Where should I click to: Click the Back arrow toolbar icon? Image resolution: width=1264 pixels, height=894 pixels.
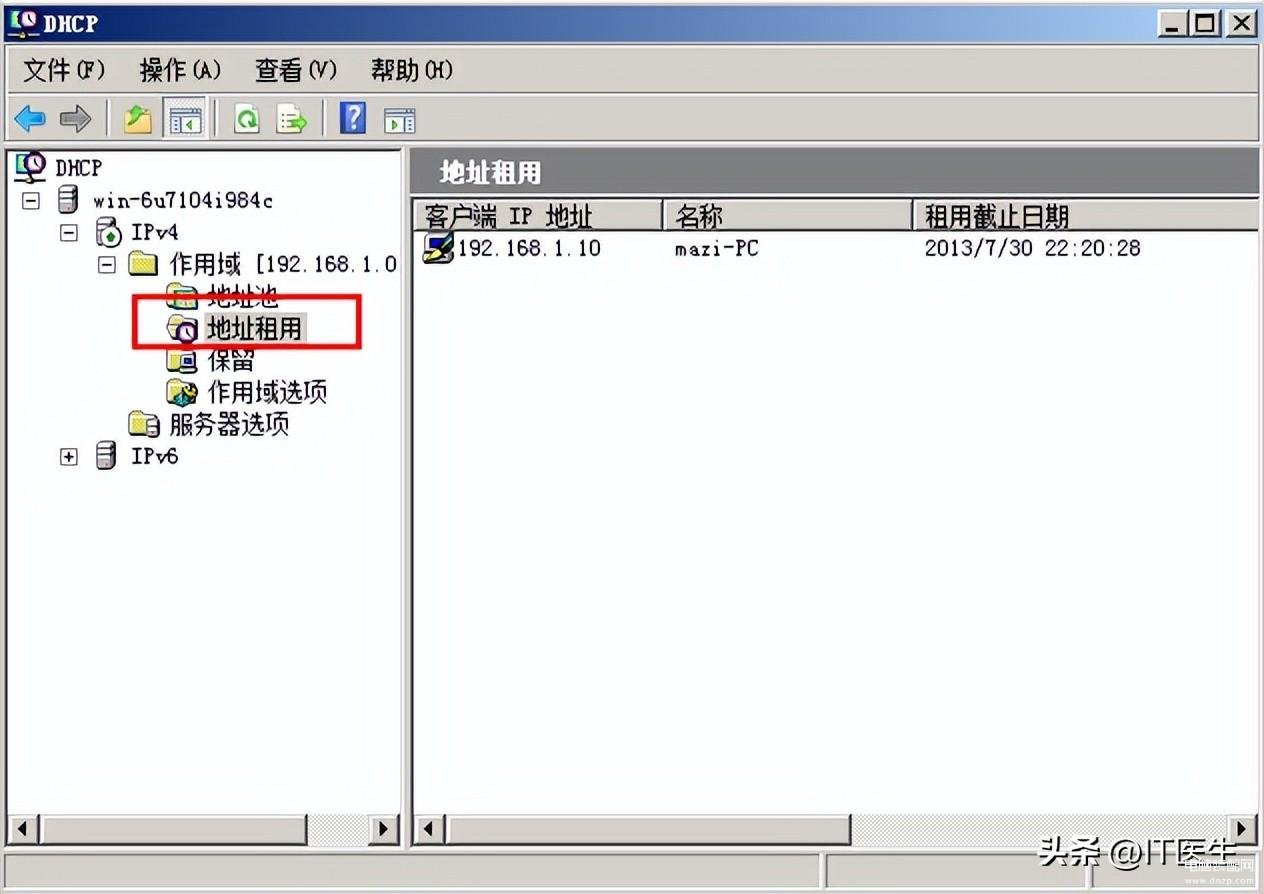pos(30,120)
